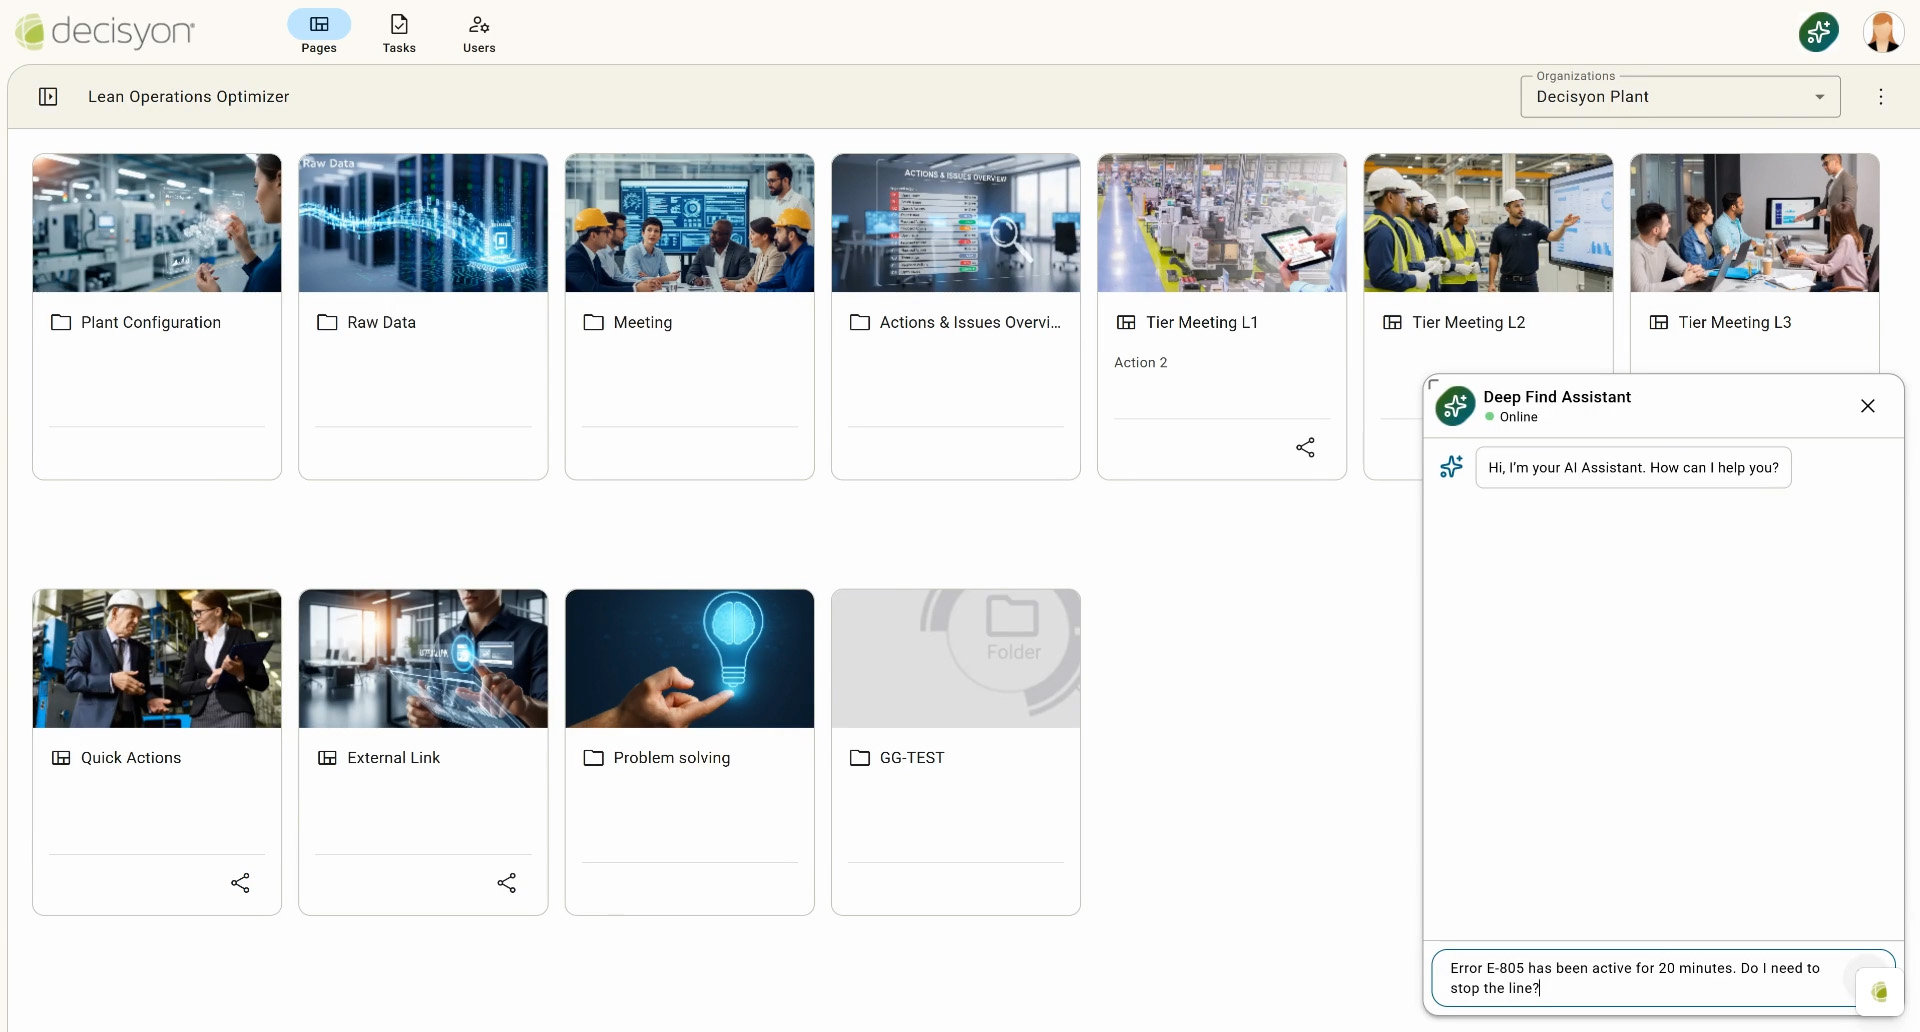The height and width of the screenshot is (1032, 1920).
Task: Open the Problem solving title
Action: tap(672, 758)
